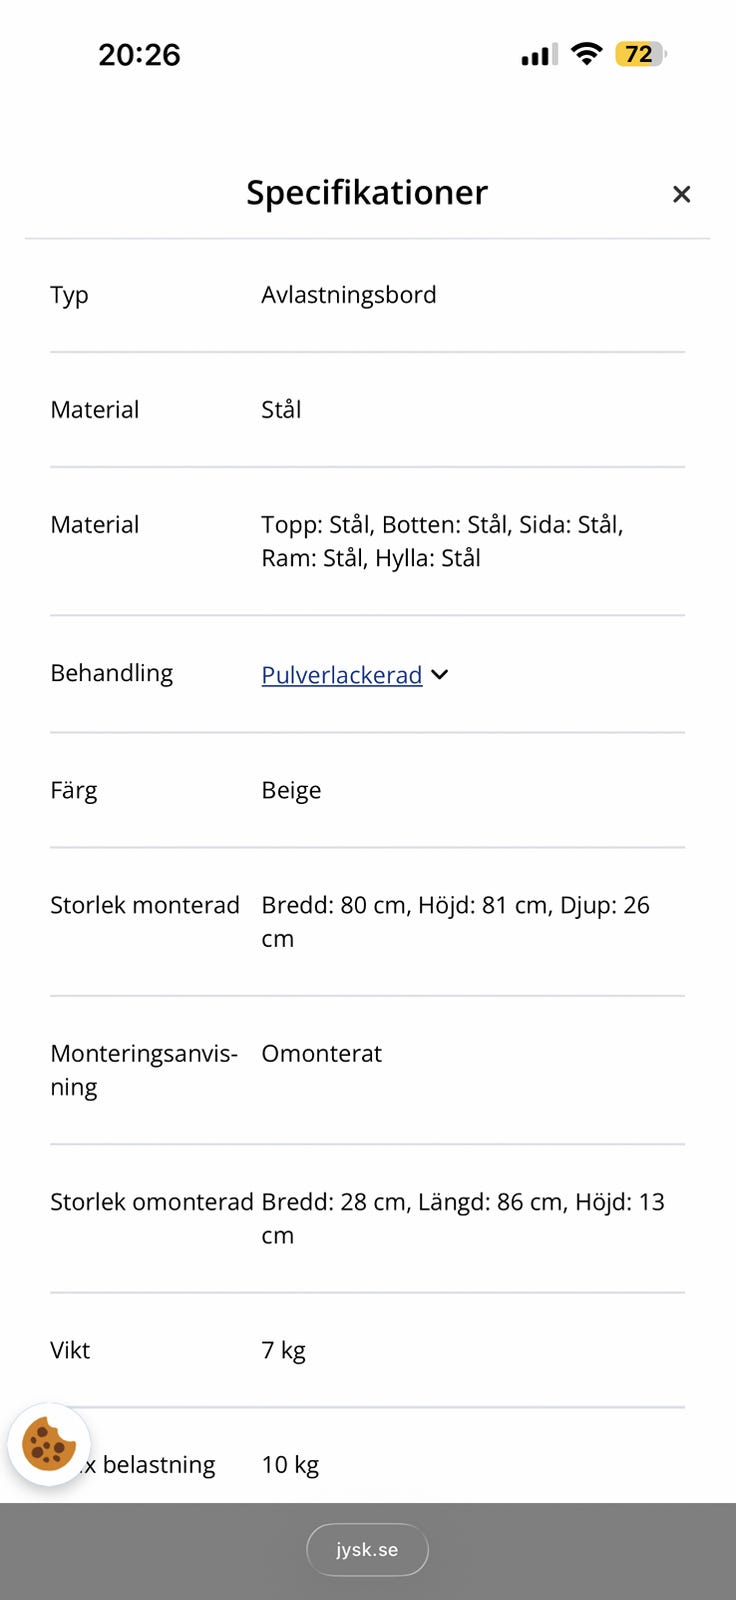
Task: Select the Topp: Stål material details text
Action: point(442,541)
